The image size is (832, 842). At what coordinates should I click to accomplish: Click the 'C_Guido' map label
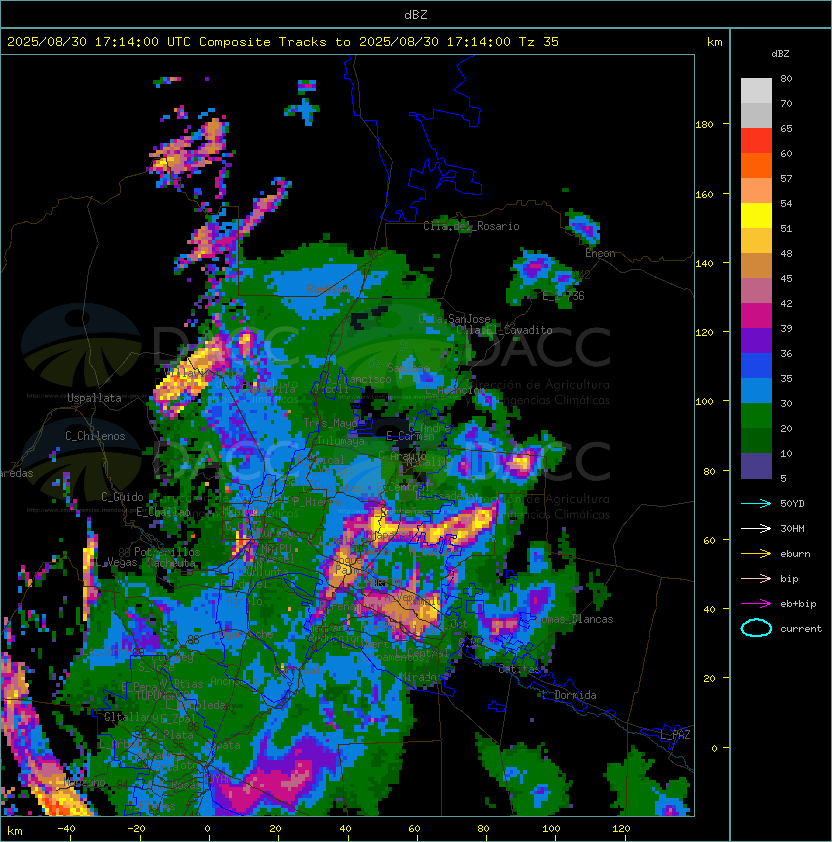122,497
